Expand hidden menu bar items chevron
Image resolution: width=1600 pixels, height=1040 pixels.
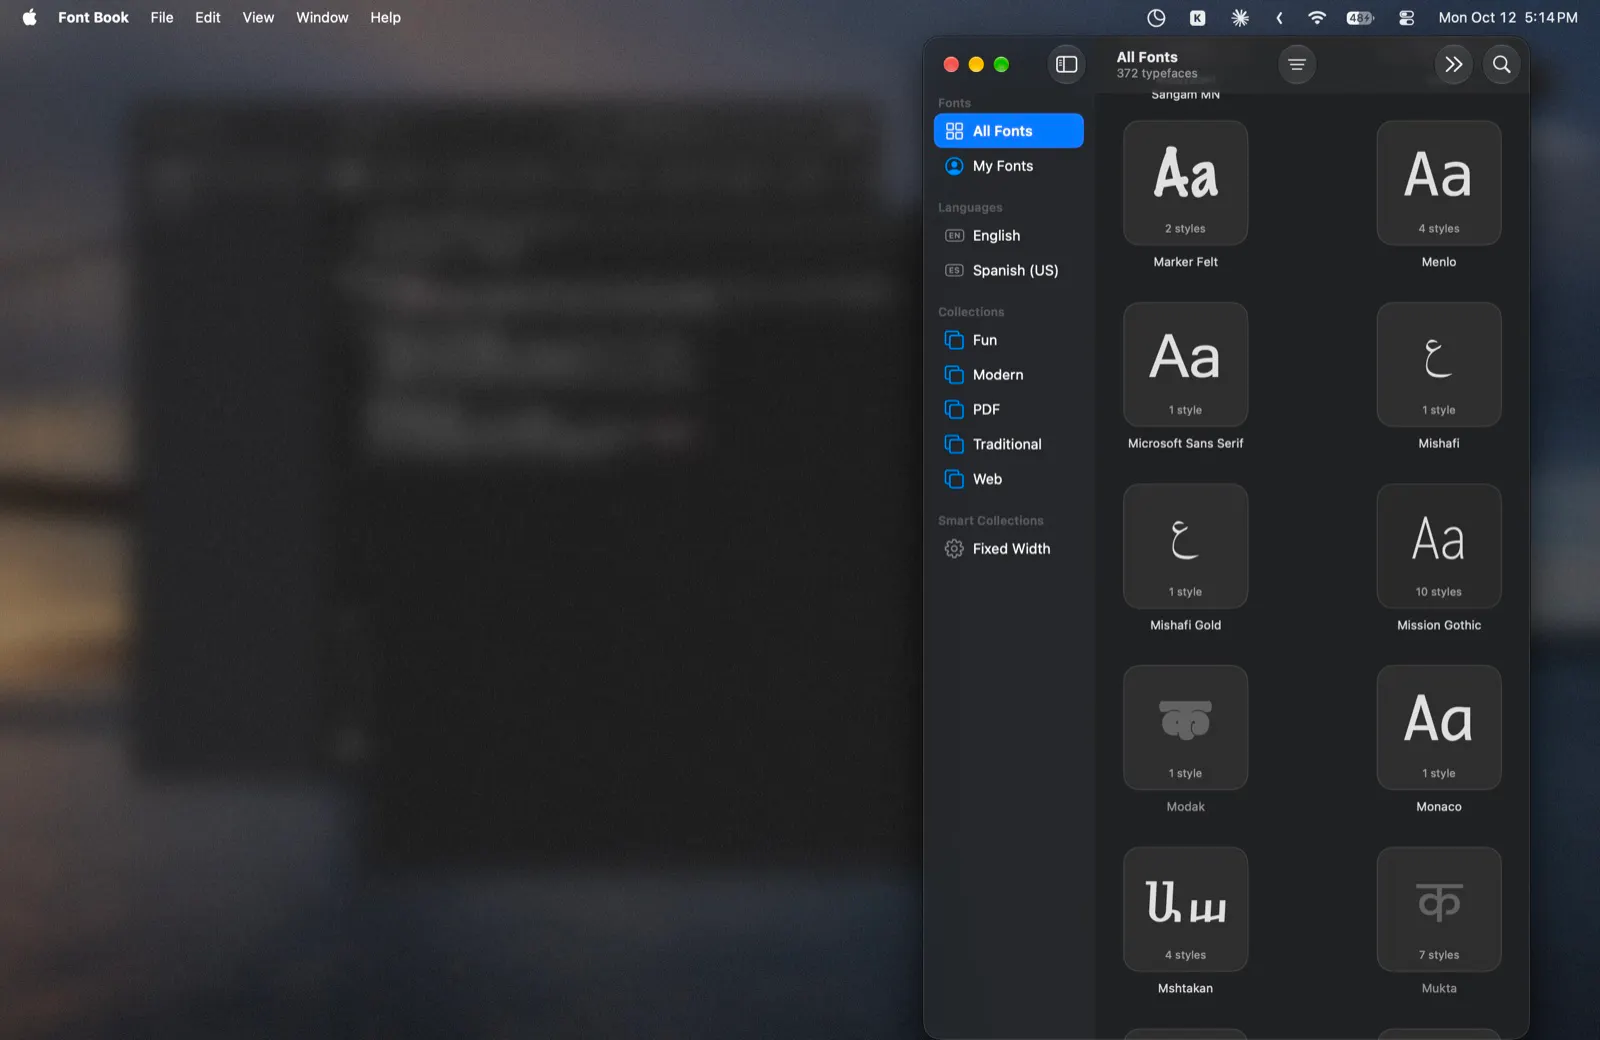point(1279,17)
